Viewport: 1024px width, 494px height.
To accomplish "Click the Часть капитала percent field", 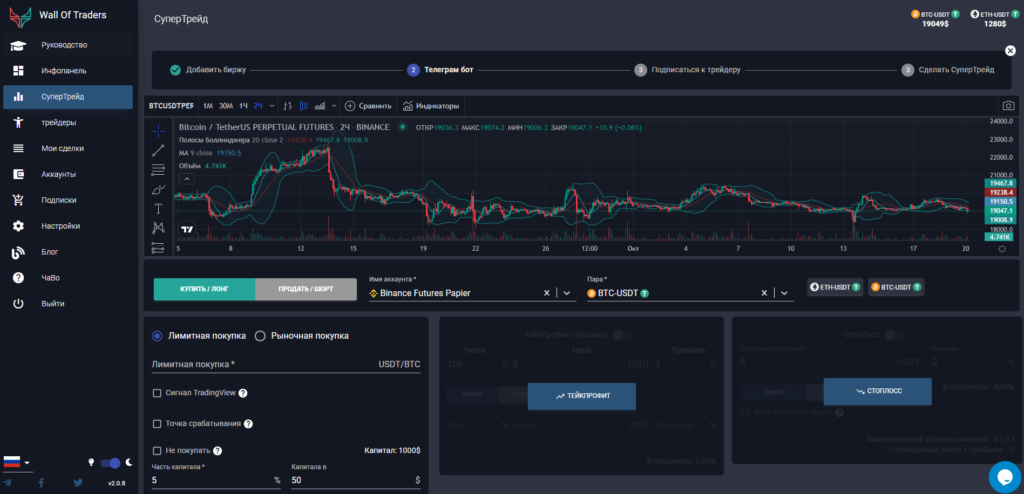I will [x=216, y=480].
